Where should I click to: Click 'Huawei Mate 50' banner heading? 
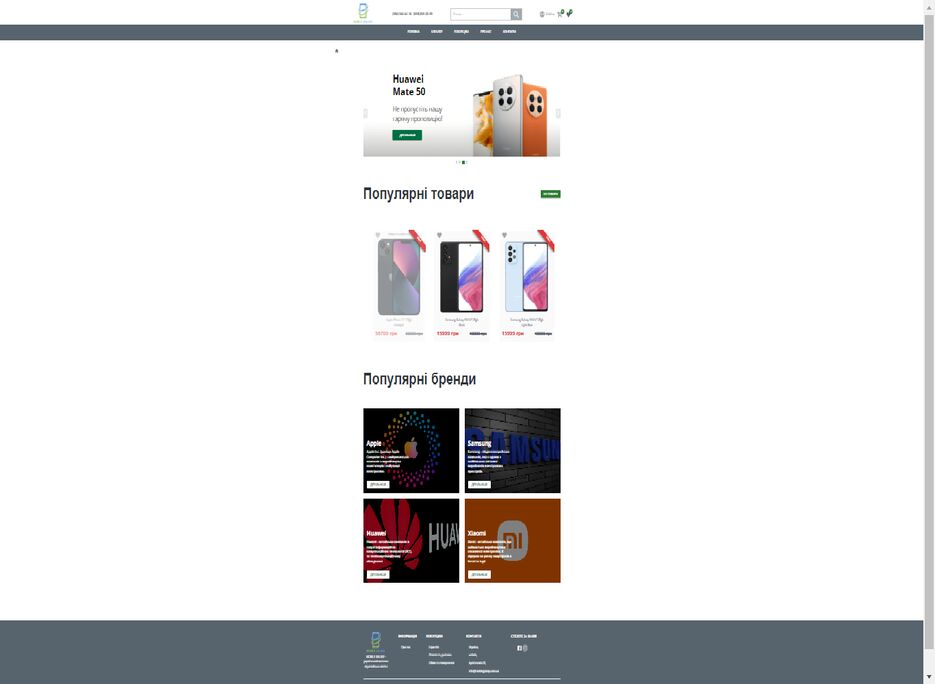point(409,85)
